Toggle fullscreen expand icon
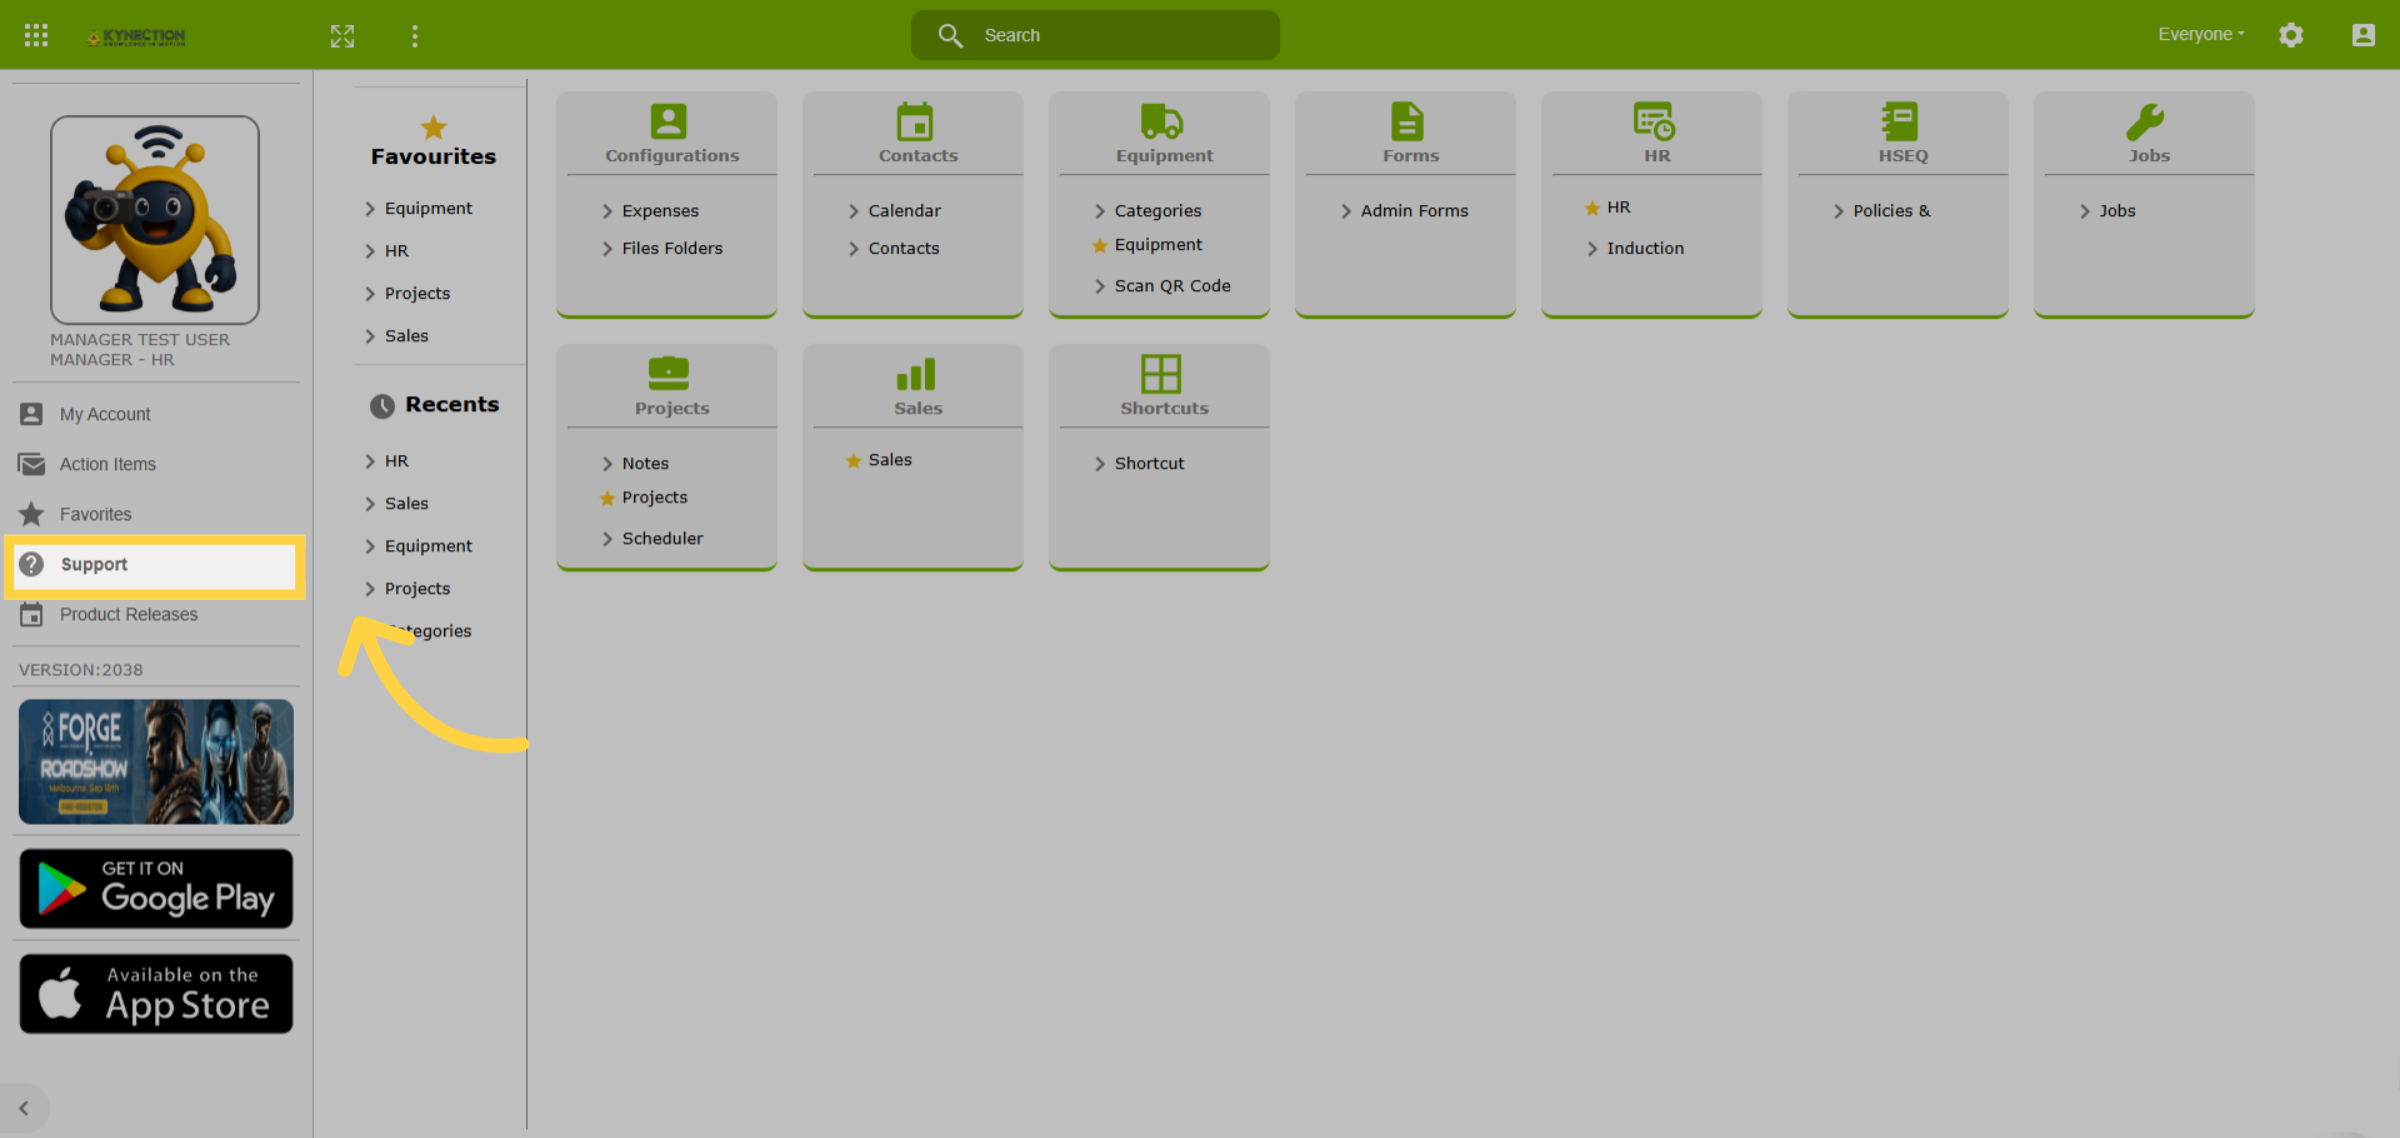 pos(343,36)
